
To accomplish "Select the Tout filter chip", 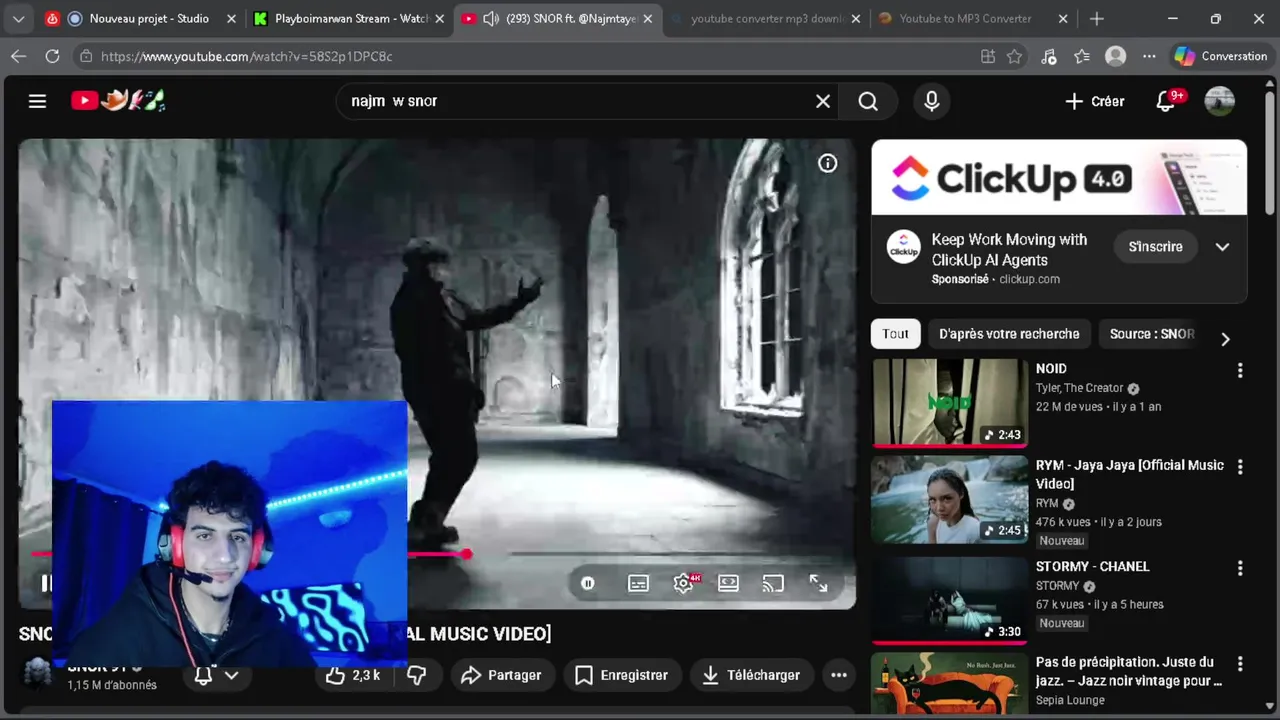I will tap(895, 334).
